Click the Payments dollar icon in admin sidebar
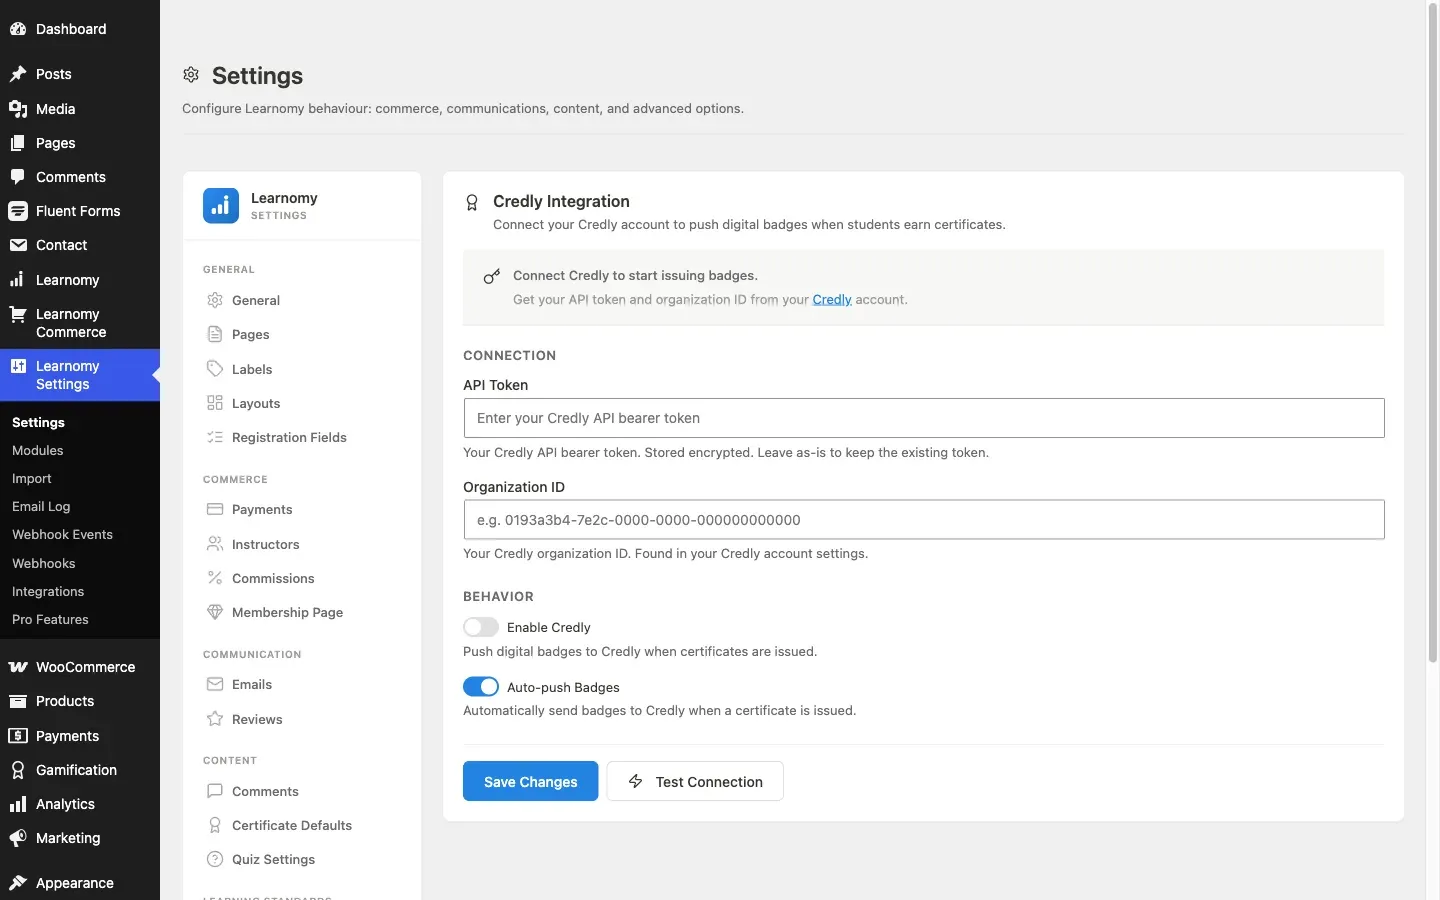The width and height of the screenshot is (1440, 900). (18, 736)
